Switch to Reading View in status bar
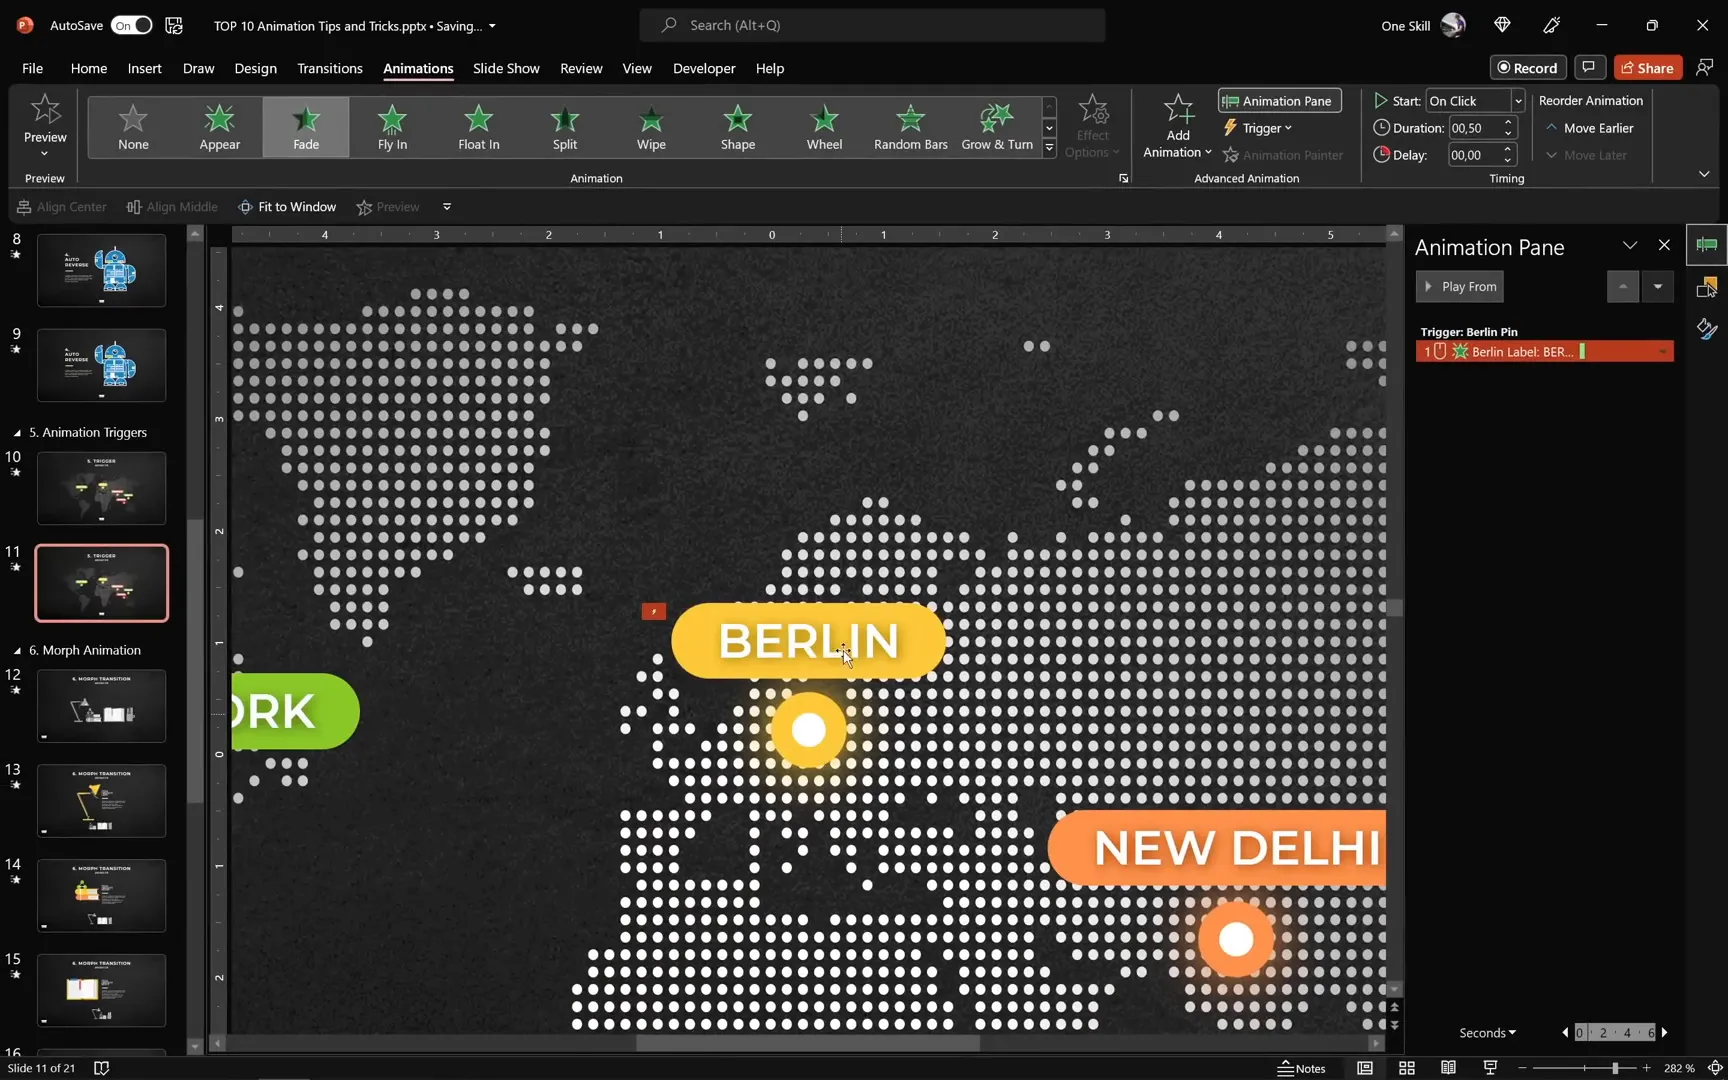Viewport: 1728px width, 1080px height. 1448,1068
